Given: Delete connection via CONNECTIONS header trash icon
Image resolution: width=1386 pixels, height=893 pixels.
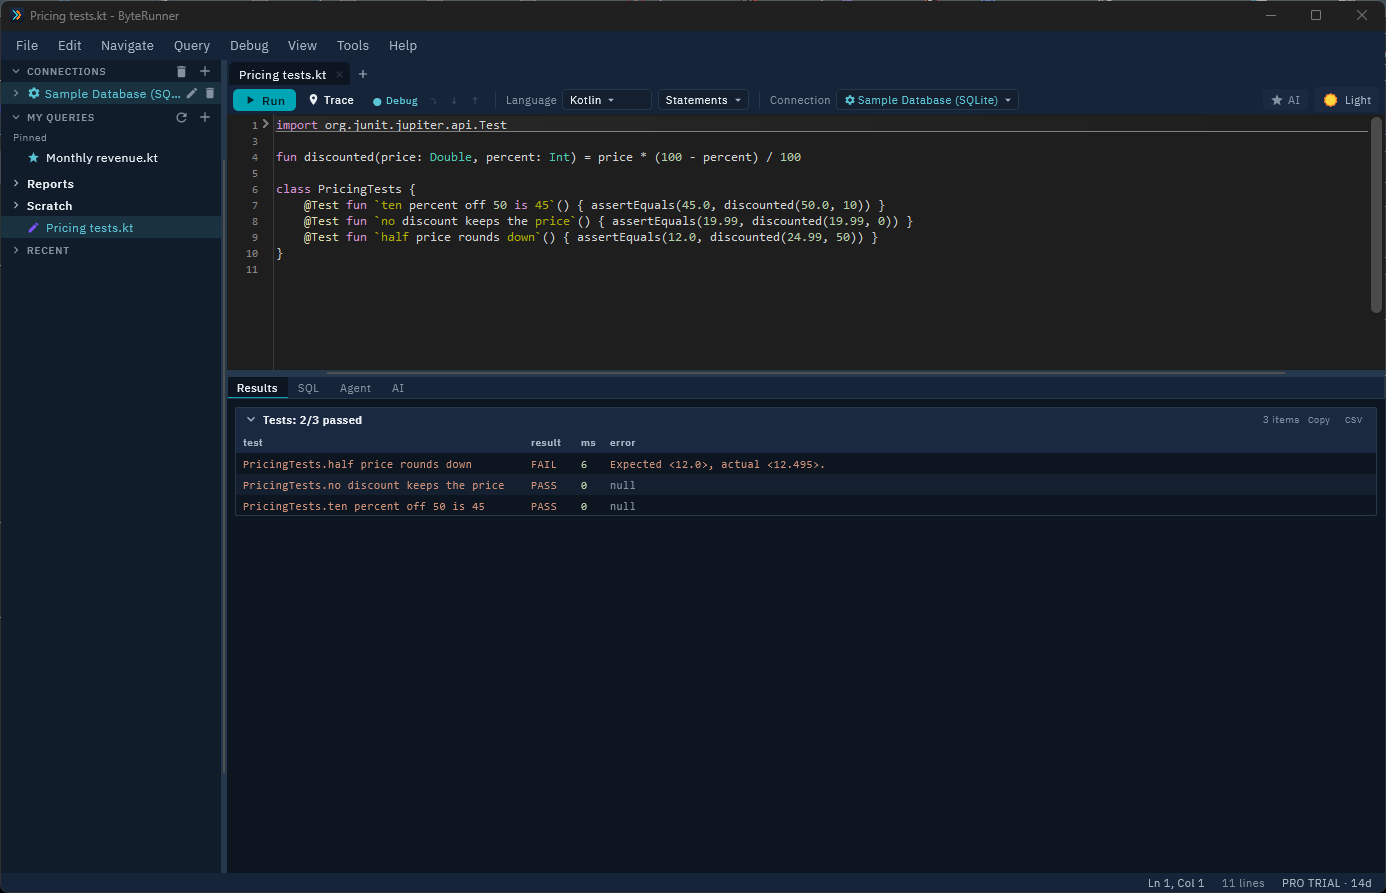Looking at the screenshot, I should (x=181, y=72).
